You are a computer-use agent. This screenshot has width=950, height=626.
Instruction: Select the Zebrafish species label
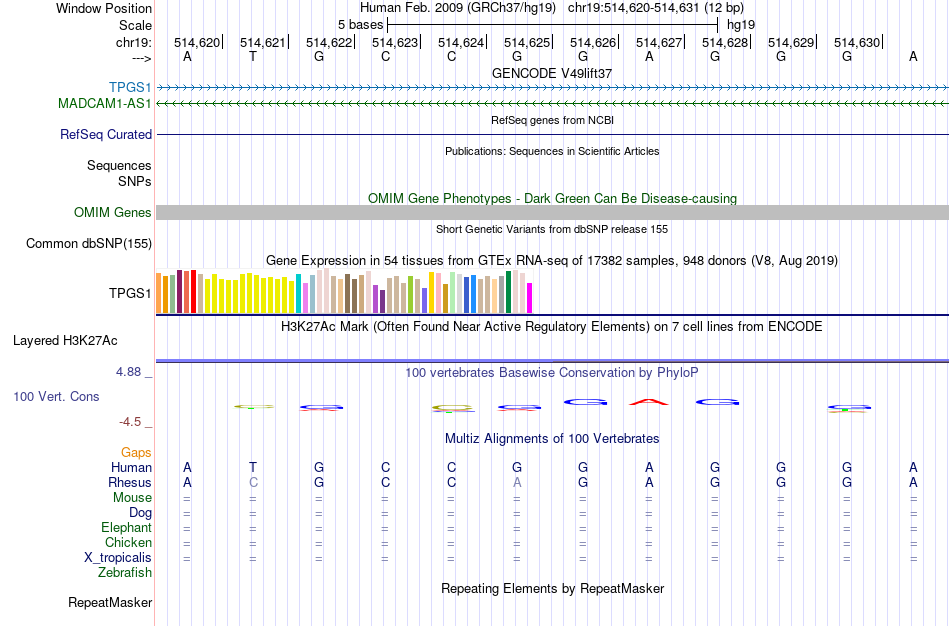pyautogui.click(x=125, y=572)
